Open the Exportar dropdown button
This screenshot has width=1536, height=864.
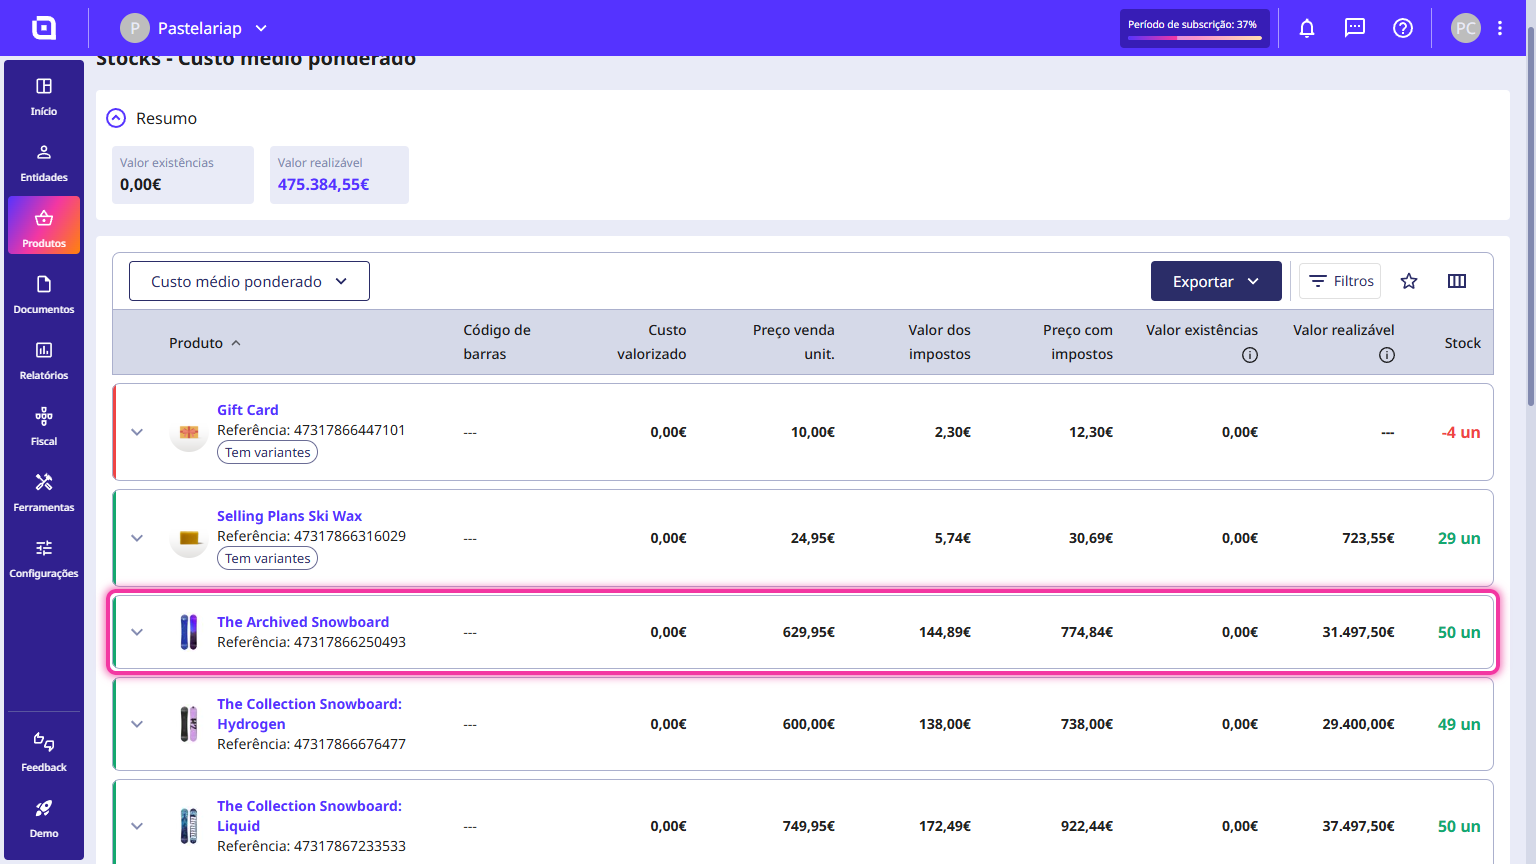tap(1216, 281)
